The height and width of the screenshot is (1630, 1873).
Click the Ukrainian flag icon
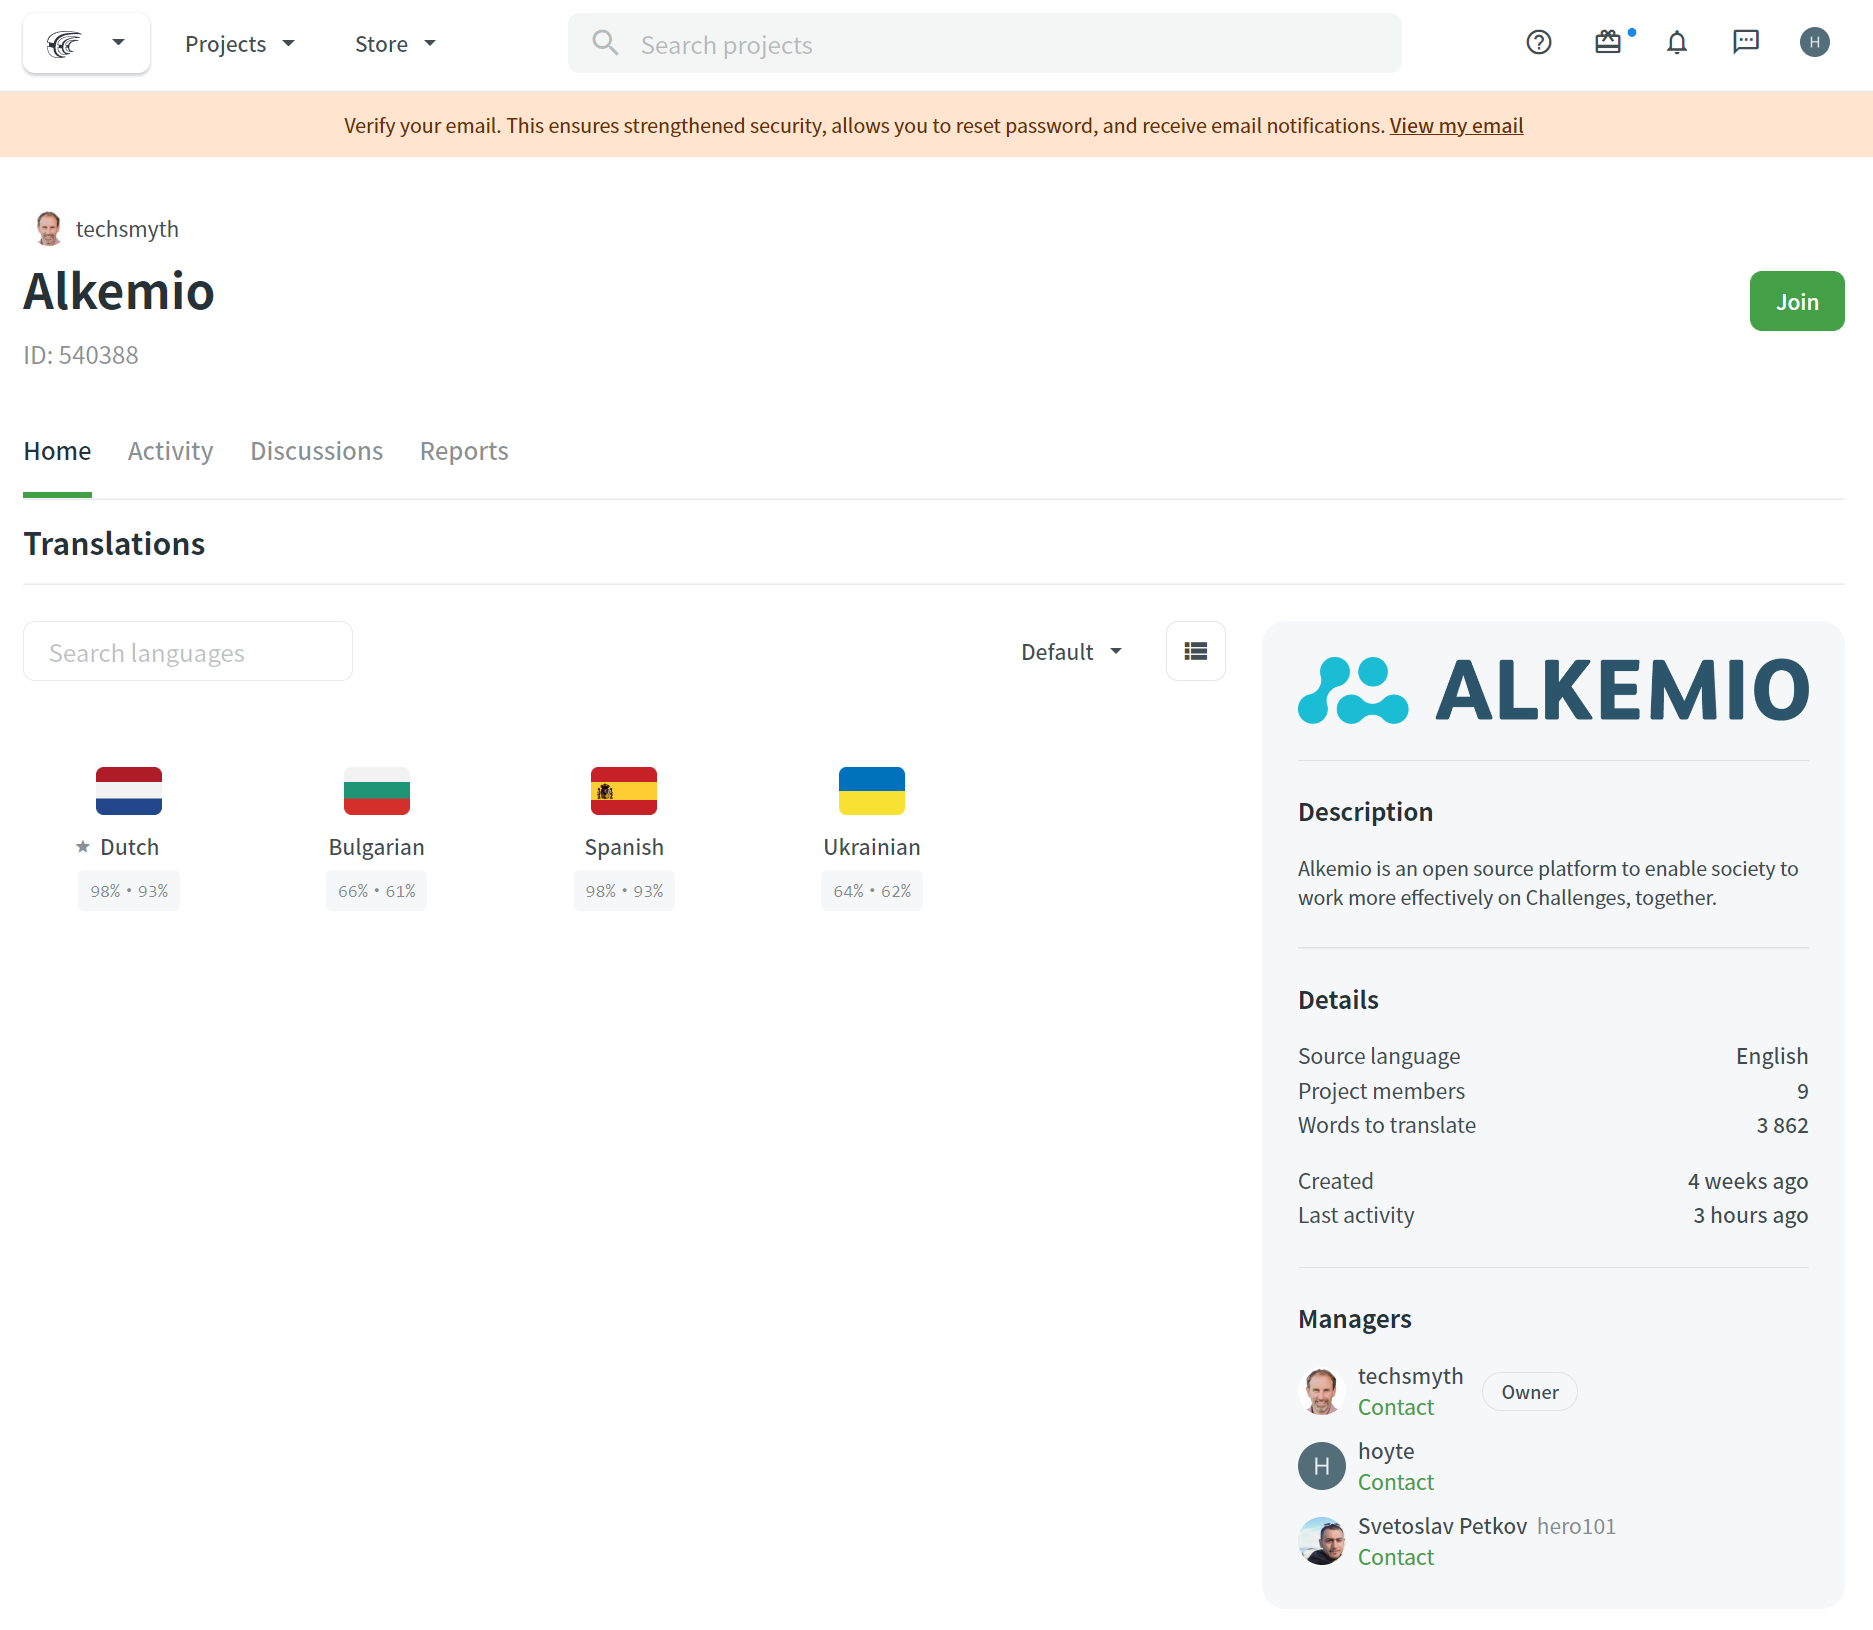point(871,791)
